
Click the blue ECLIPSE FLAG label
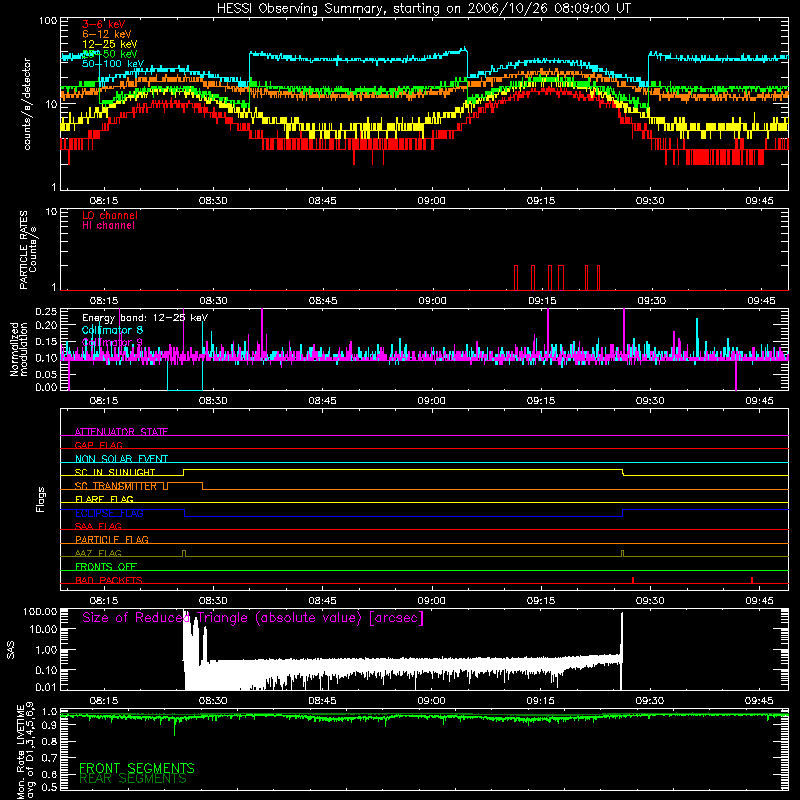click(x=109, y=513)
